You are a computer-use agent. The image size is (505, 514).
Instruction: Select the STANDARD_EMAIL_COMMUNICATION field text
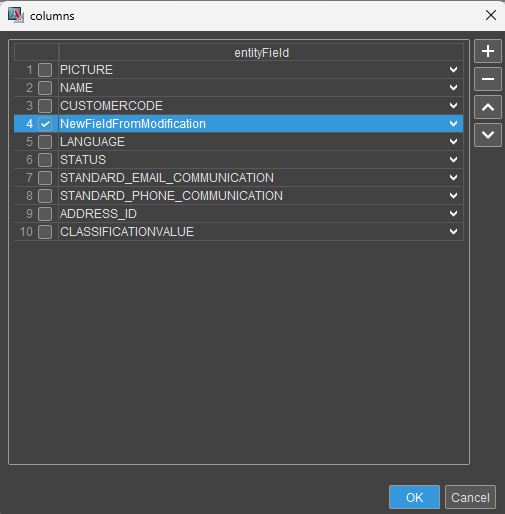[x=167, y=178]
